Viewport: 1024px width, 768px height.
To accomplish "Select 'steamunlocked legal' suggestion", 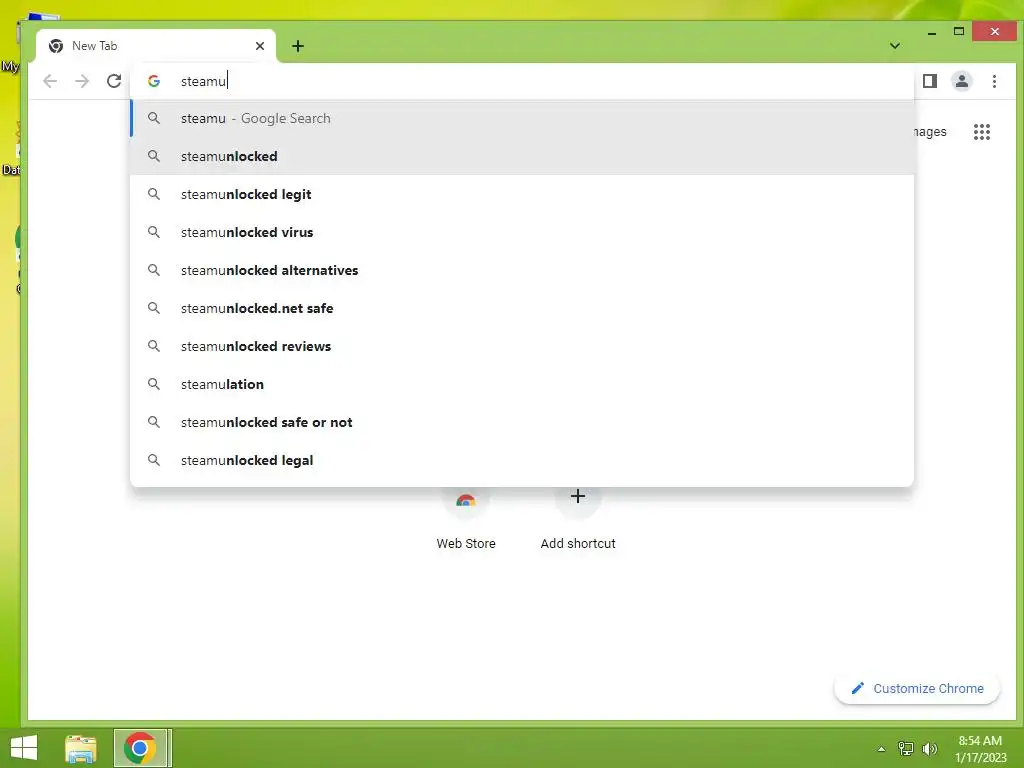I will pyautogui.click(x=522, y=460).
